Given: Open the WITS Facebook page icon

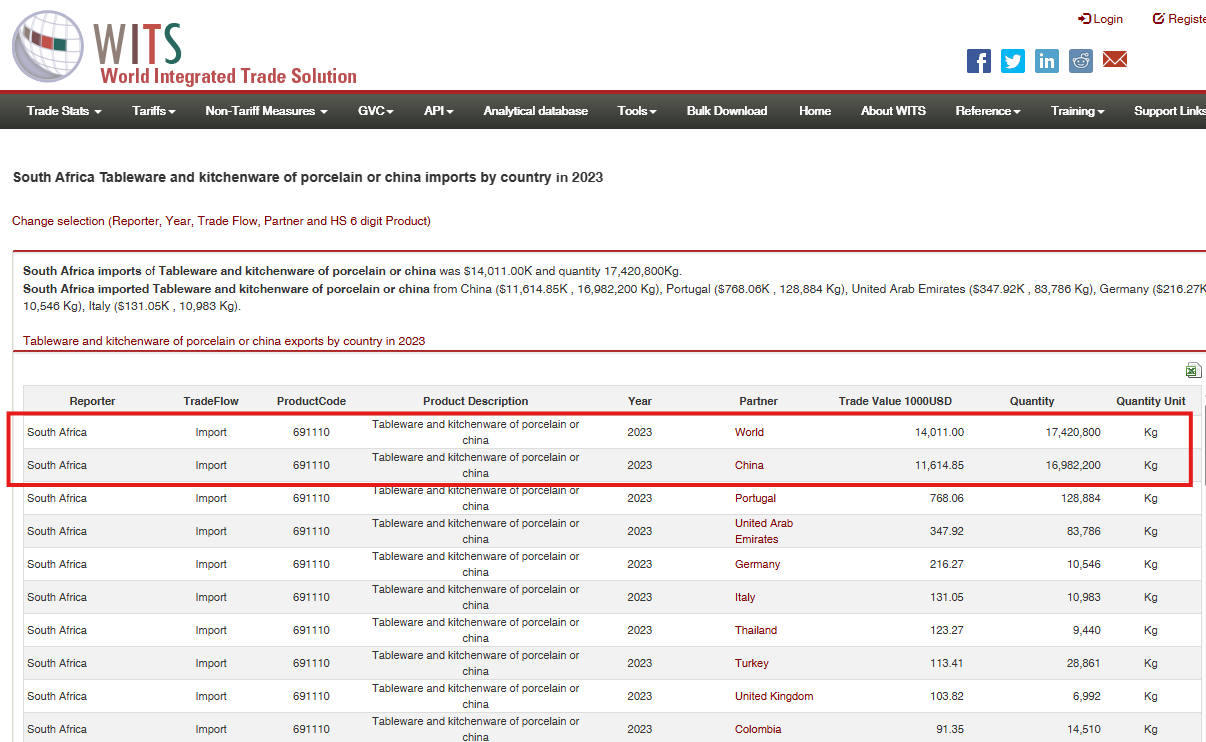Looking at the screenshot, I should (978, 61).
